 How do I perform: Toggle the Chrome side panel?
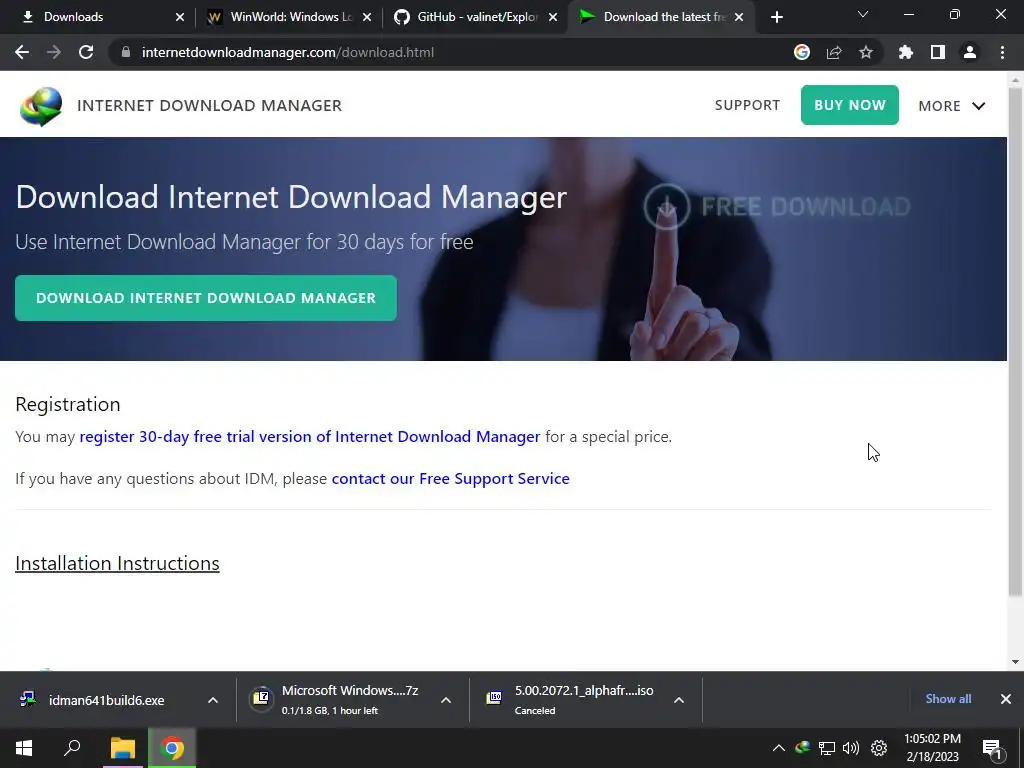[938, 52]
